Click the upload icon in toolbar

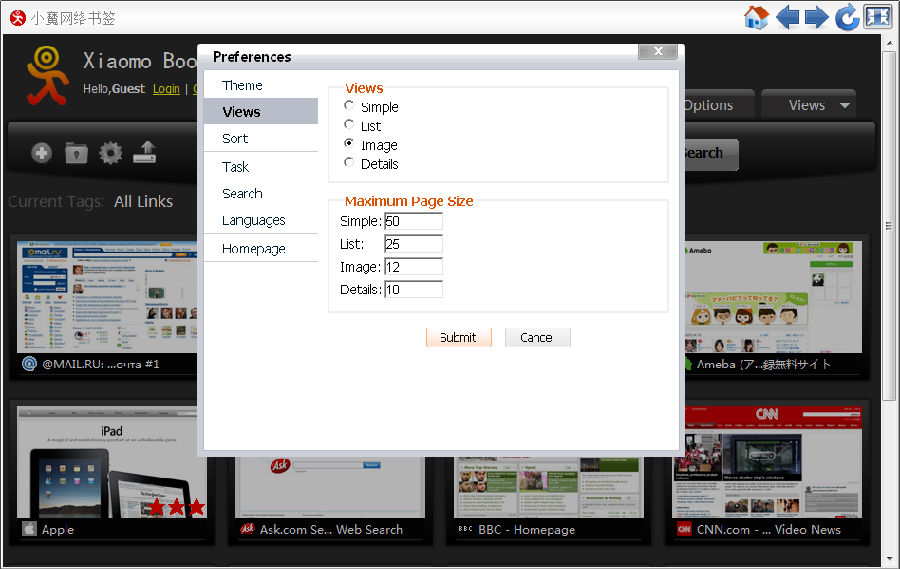click(x=145, y=153)
